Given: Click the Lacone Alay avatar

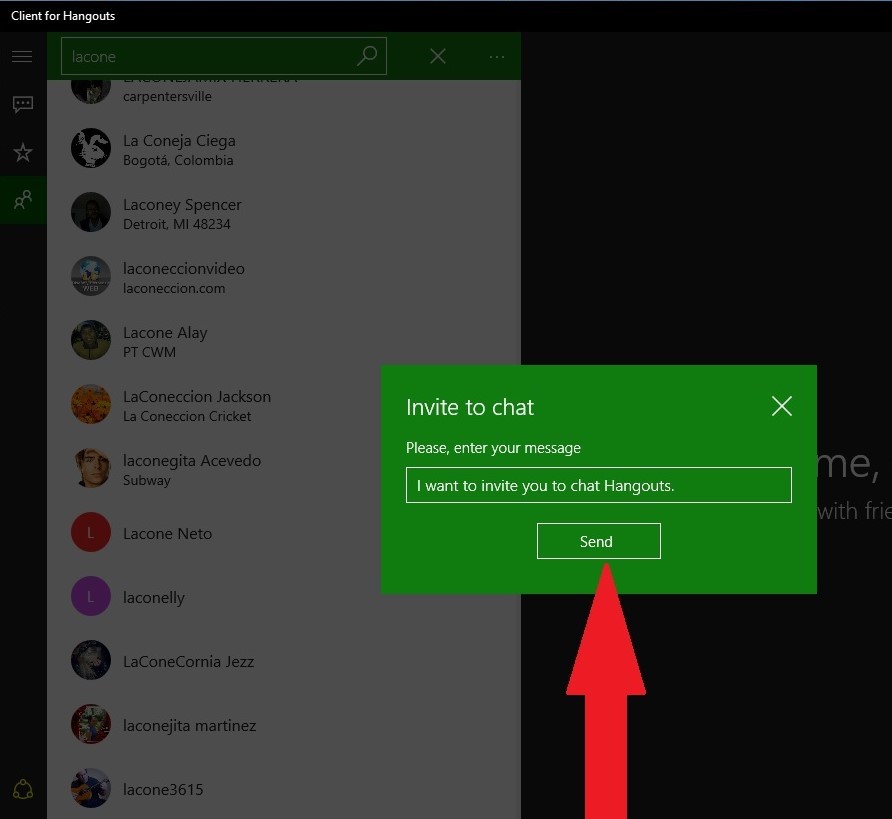Looking at the screenshot, I should 90,340.
